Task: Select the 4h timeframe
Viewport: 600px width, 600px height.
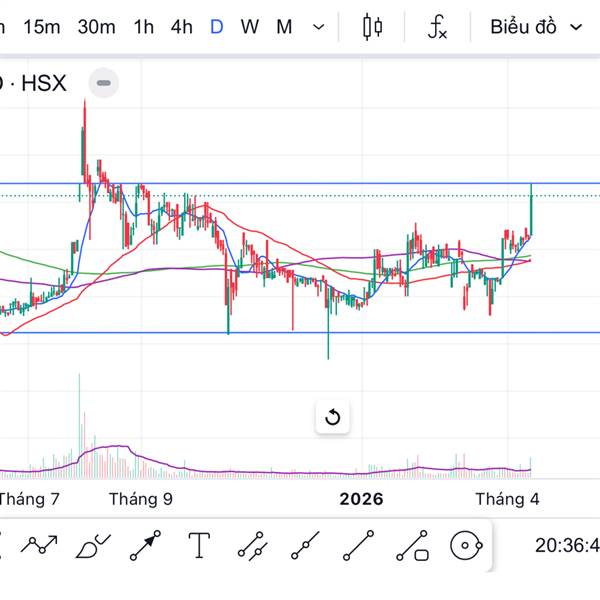Action: click(181, 27)
